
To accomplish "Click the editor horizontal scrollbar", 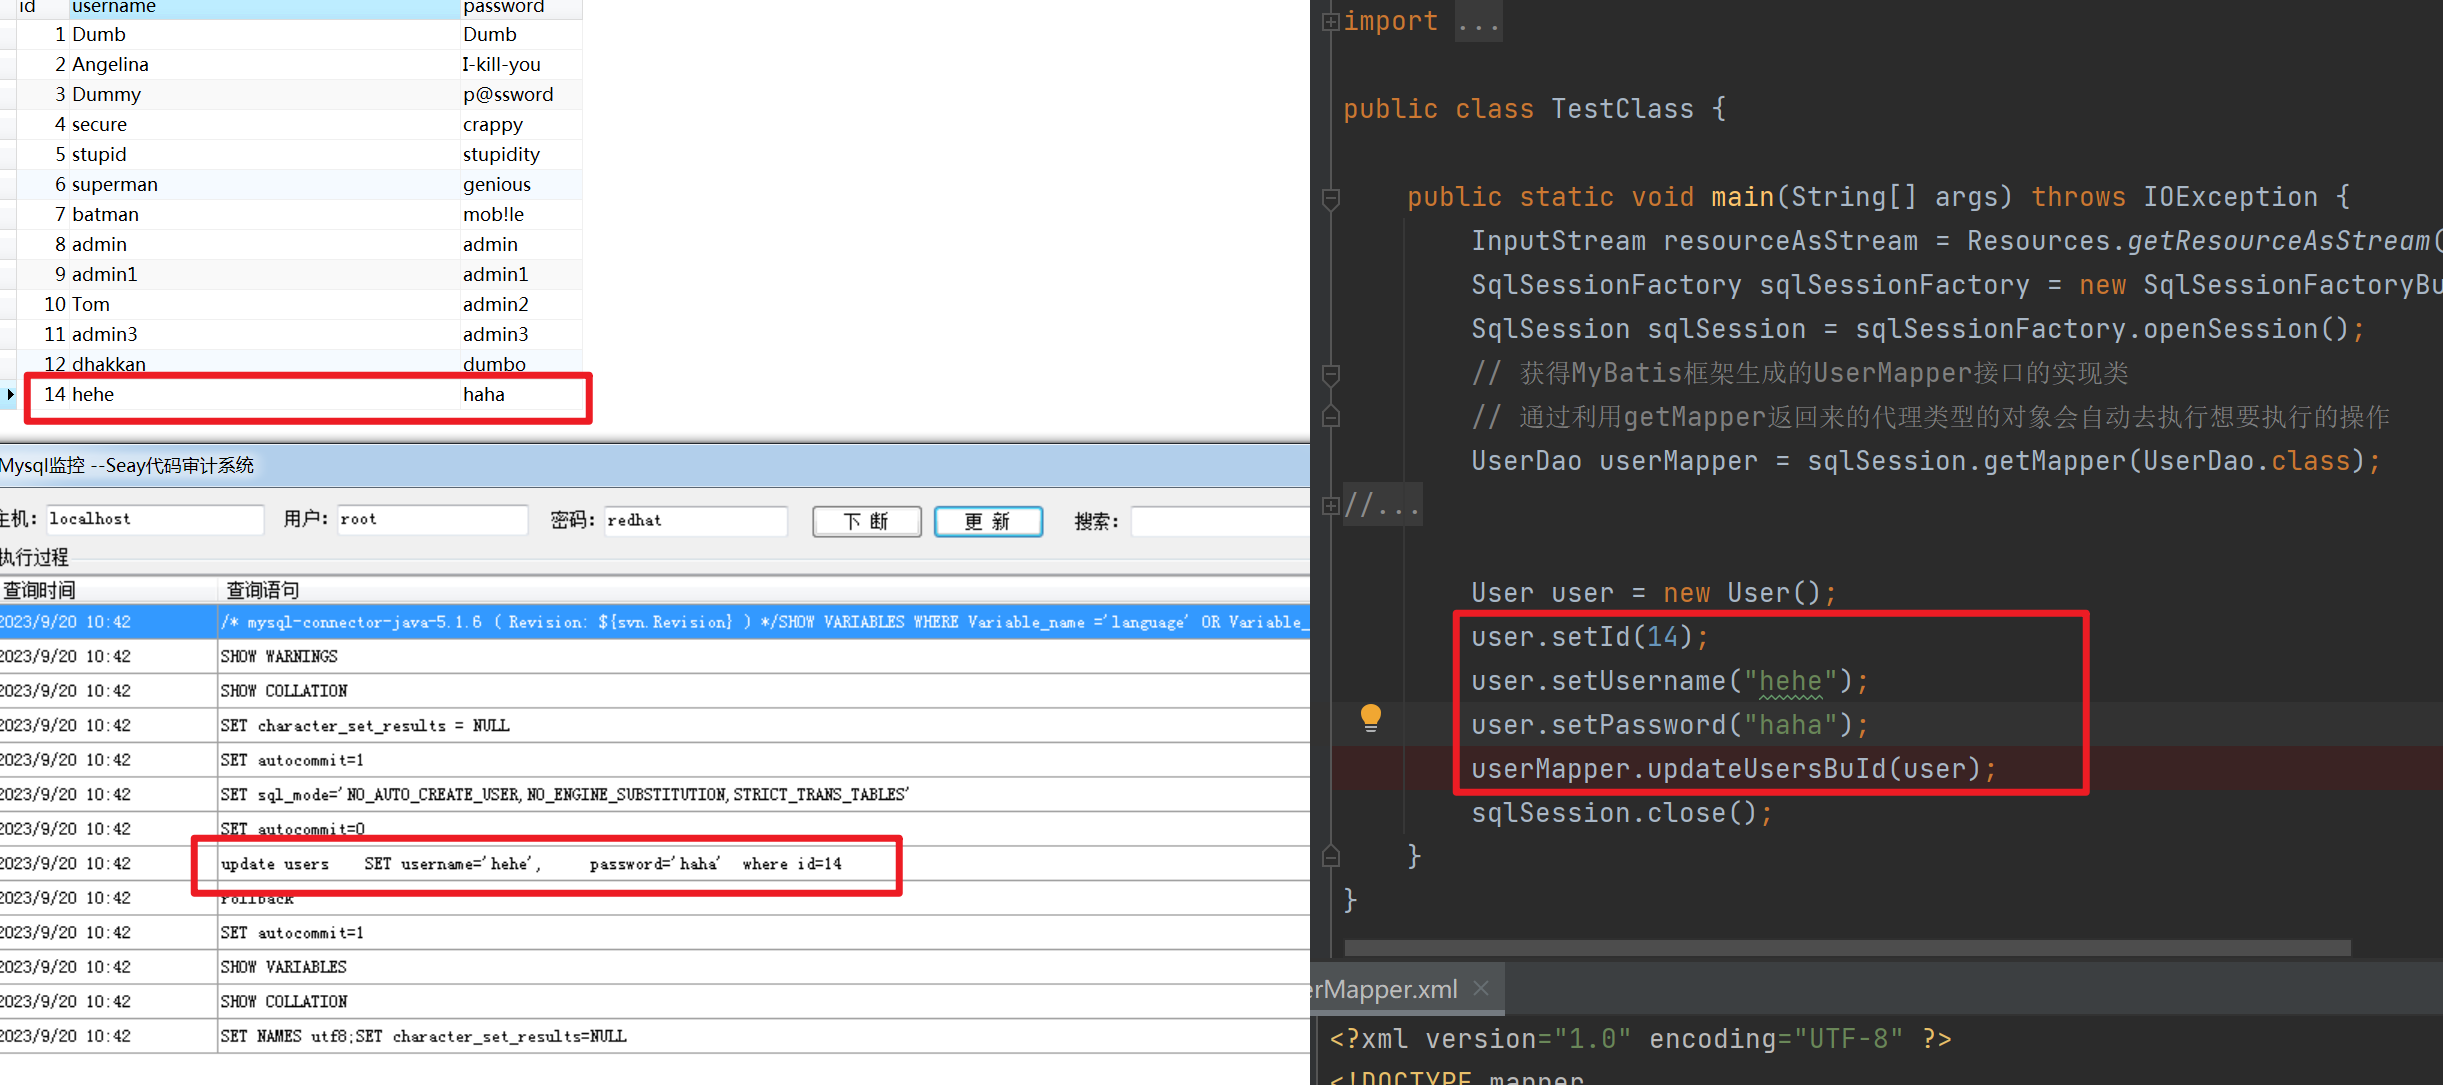I will [x=1846, y=947].
